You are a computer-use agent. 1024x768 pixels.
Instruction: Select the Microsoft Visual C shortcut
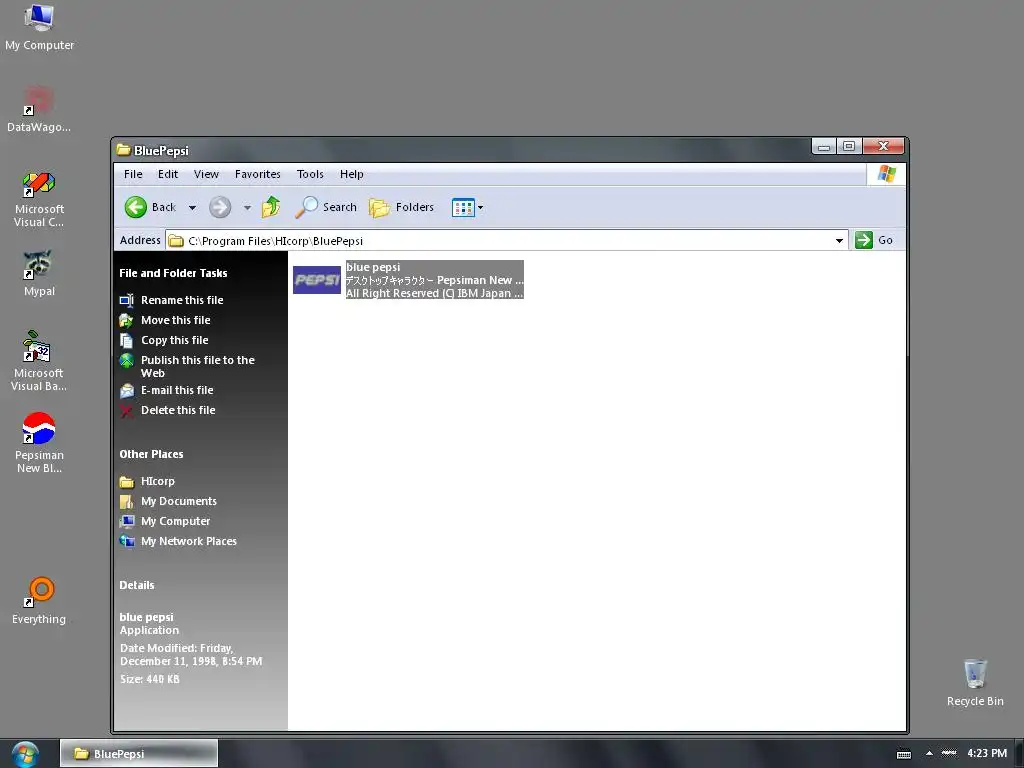[39, 200]
